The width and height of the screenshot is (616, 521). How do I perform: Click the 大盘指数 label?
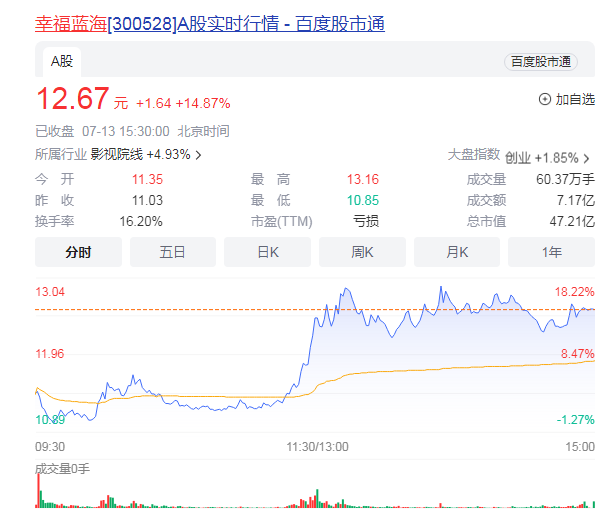point(473,154)
